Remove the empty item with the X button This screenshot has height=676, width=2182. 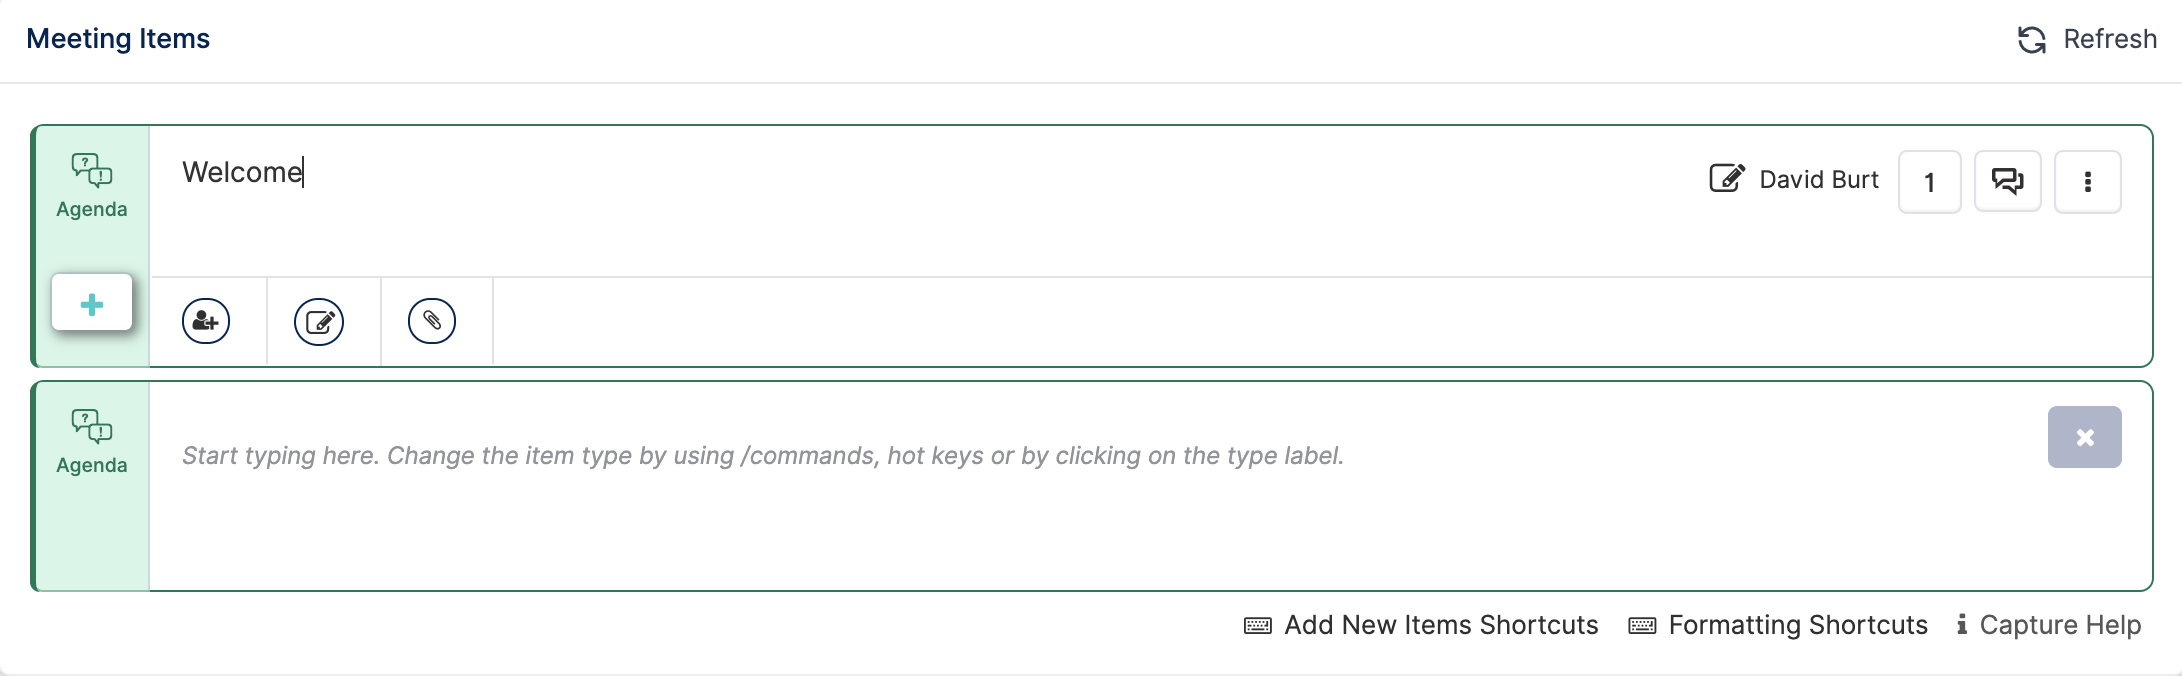pos(2085,437)
